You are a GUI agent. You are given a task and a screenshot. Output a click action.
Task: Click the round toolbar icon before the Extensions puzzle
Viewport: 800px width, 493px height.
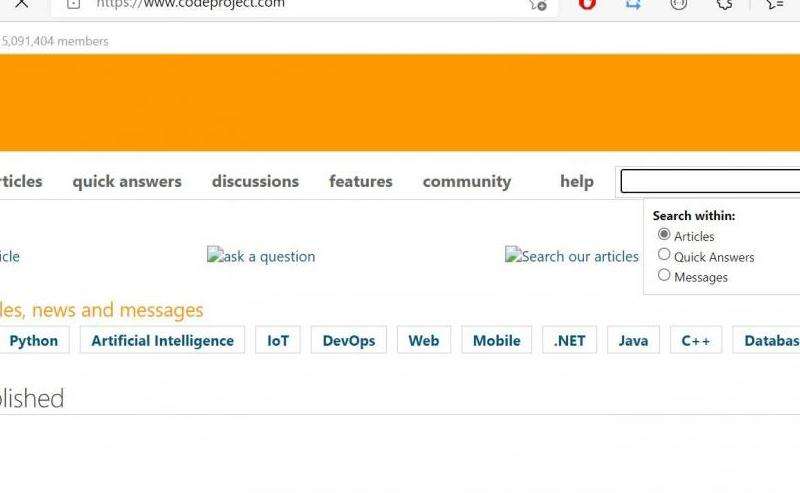(679, 4)
